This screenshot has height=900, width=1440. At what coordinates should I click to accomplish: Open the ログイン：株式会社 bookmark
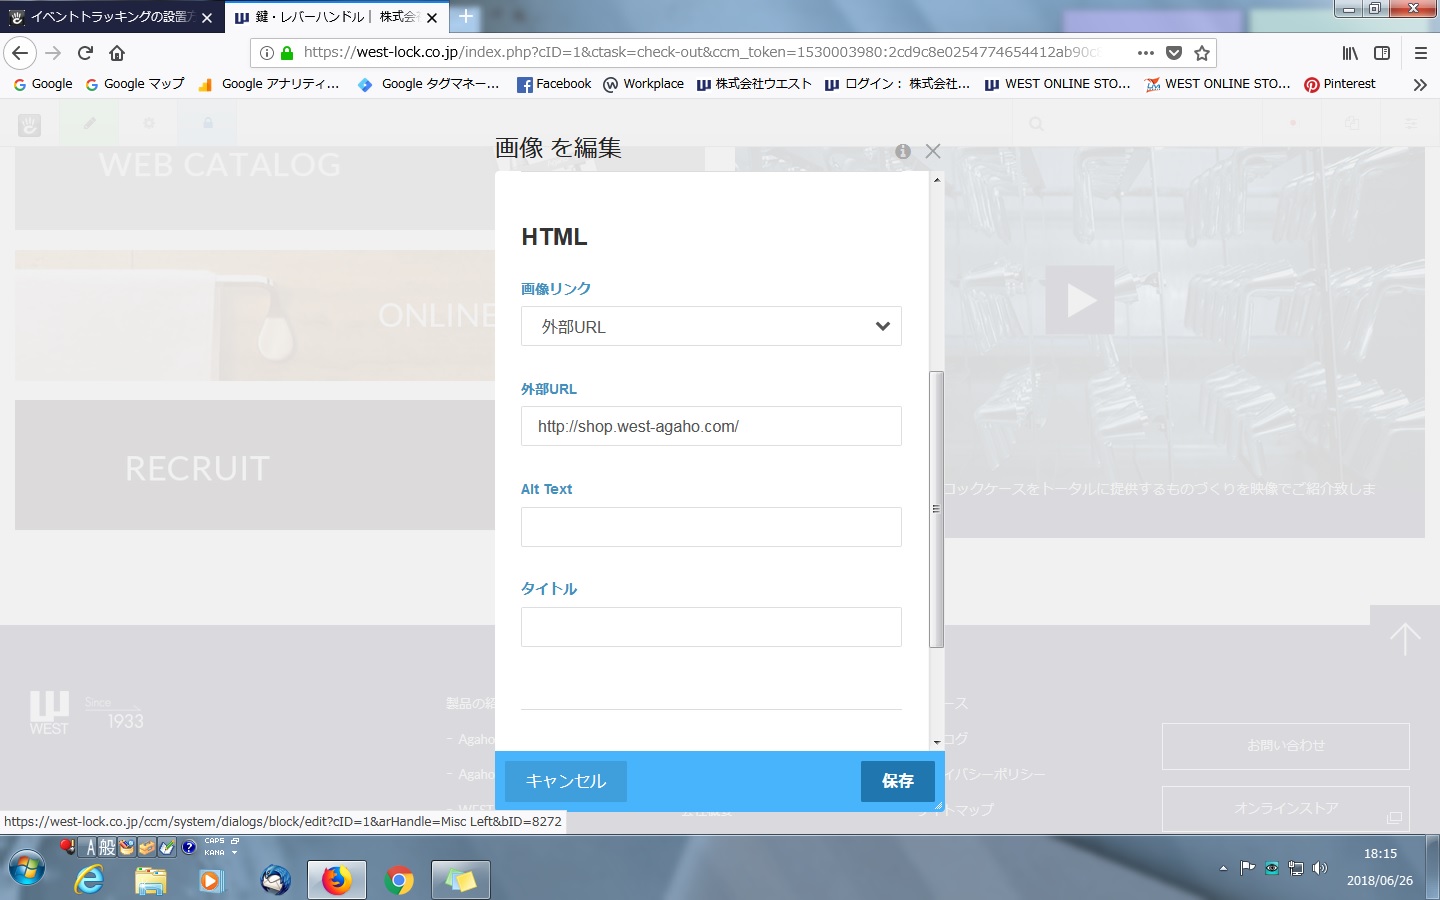click(x=897, y=84)
